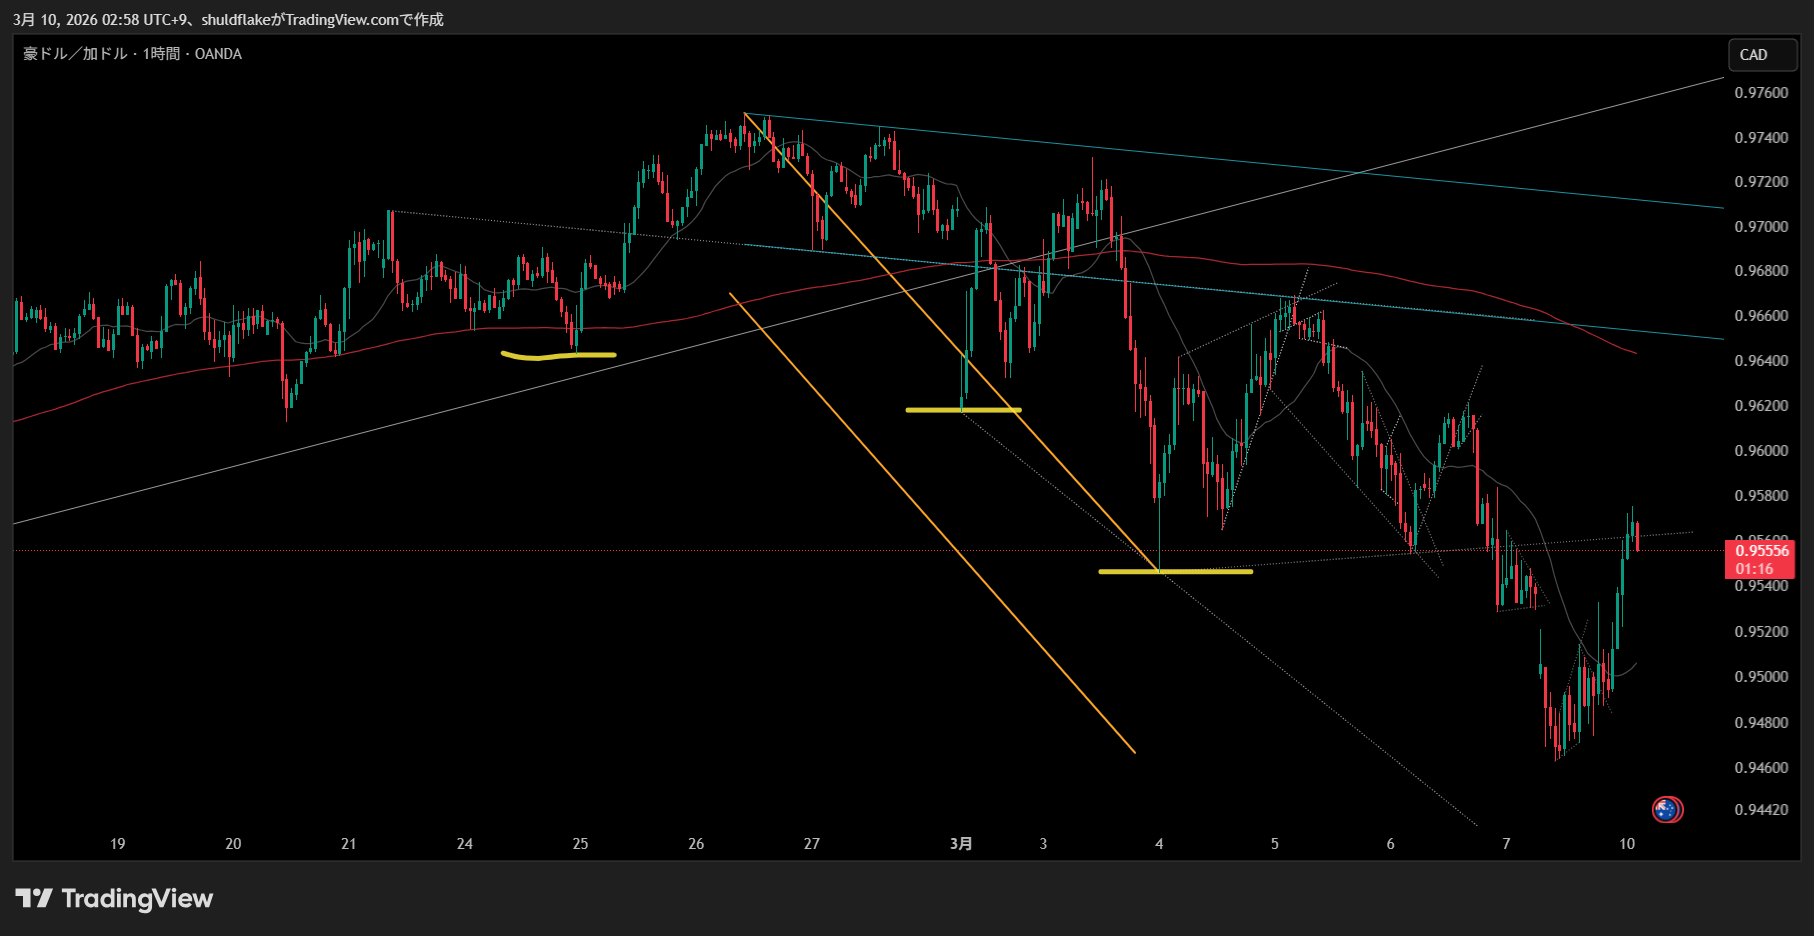
Task: Click the 0.94420 price scale label
Action: tap(1760, 810)
